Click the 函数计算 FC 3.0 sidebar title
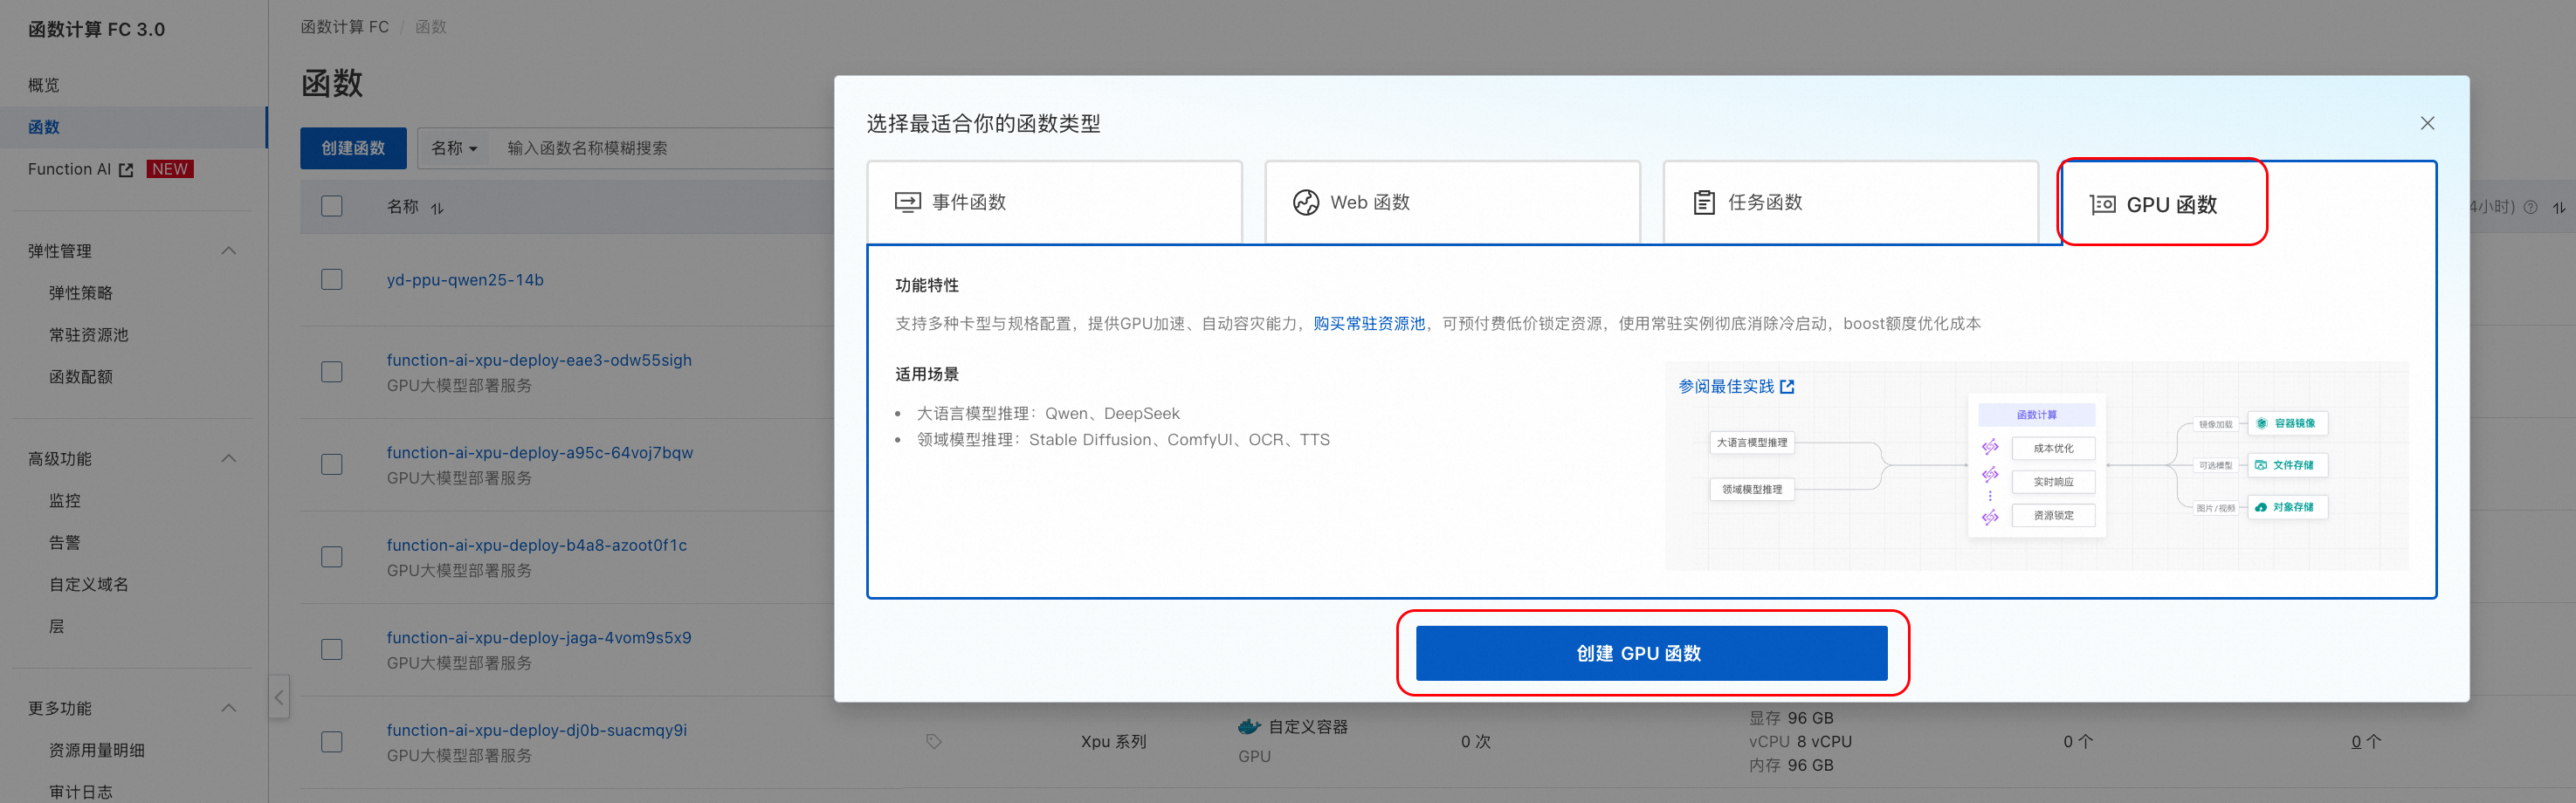This screenshot has height=803, width=2576. tap(97, 30)
